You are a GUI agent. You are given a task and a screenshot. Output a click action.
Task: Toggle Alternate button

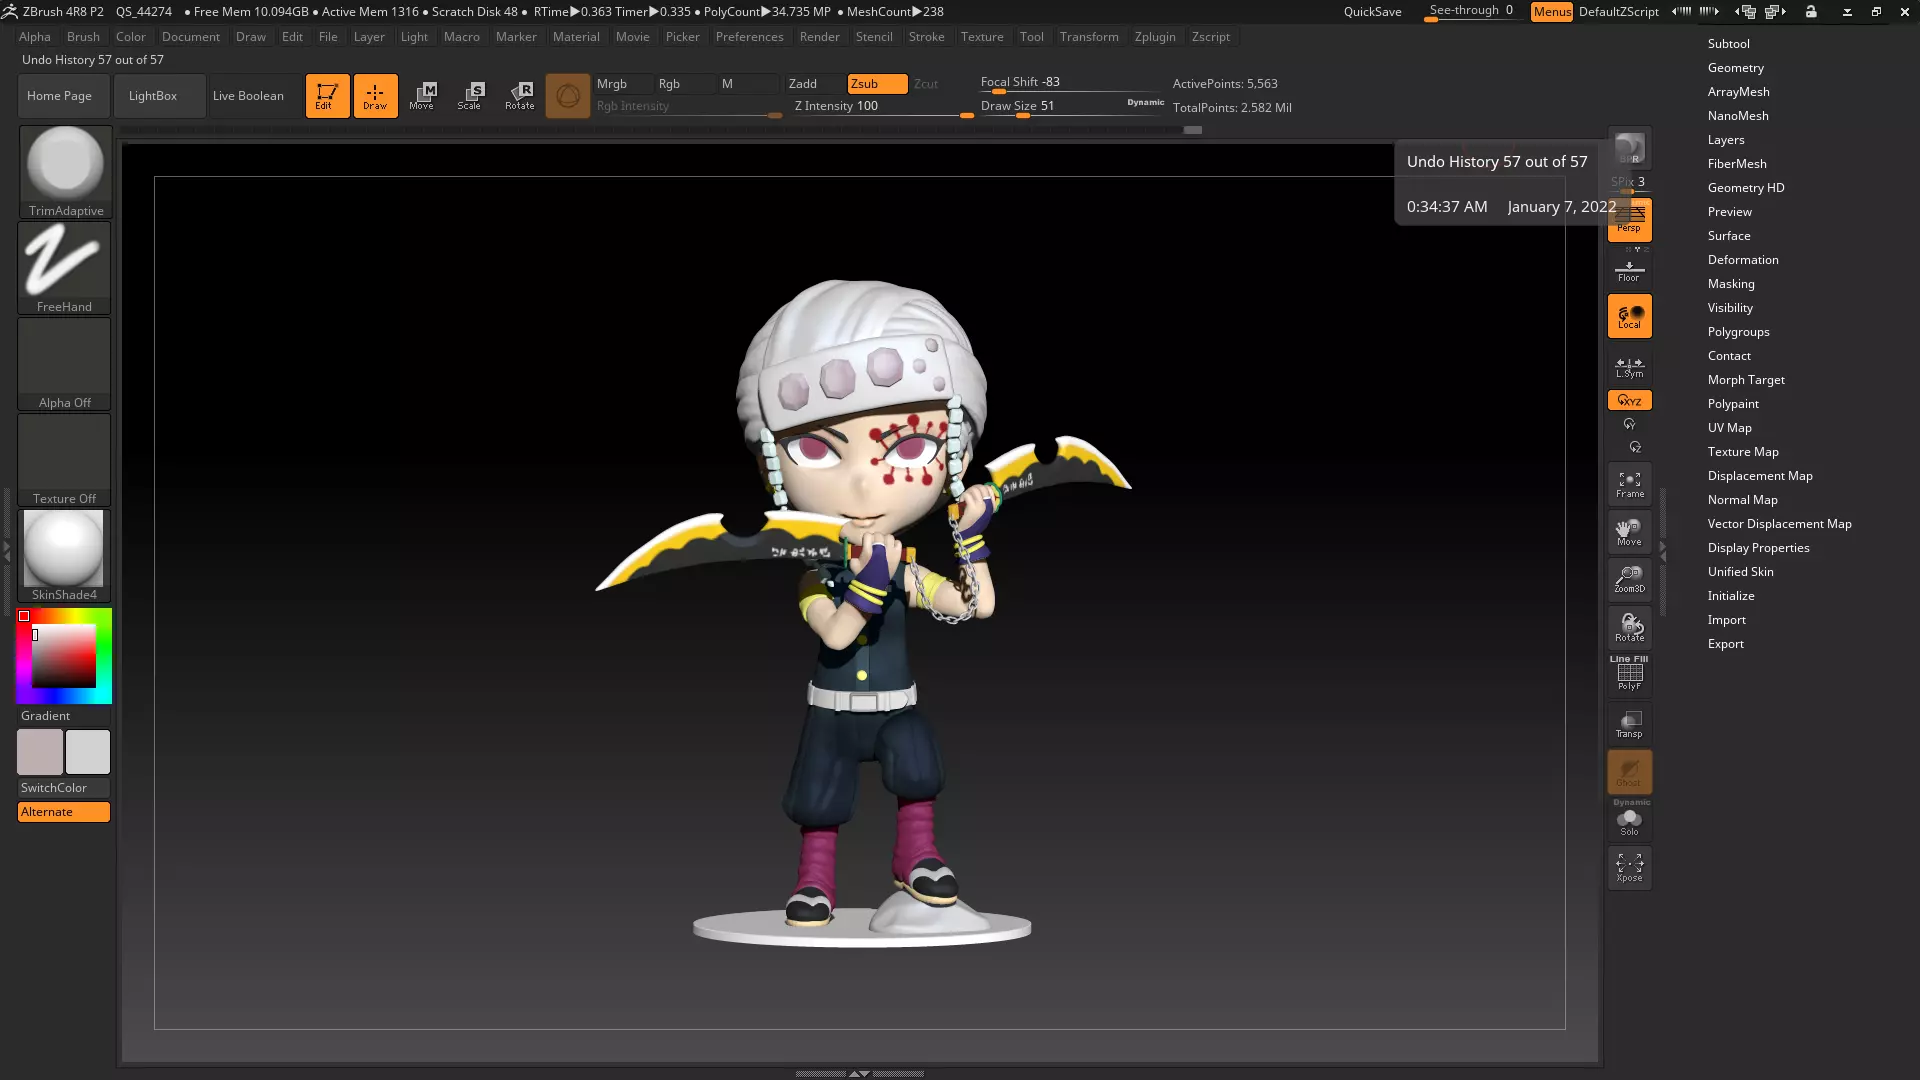click(x=64, y=812)
